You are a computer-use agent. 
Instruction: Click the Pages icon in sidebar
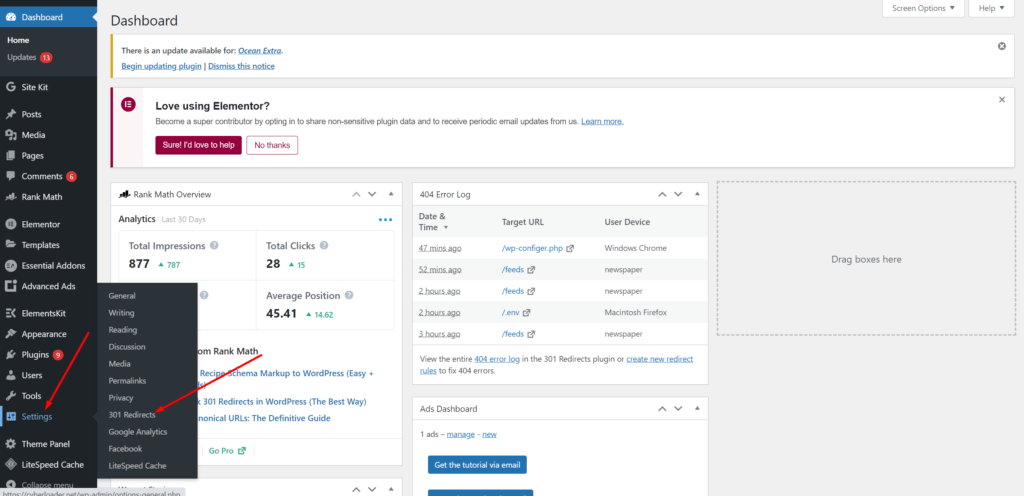point(10,156)
